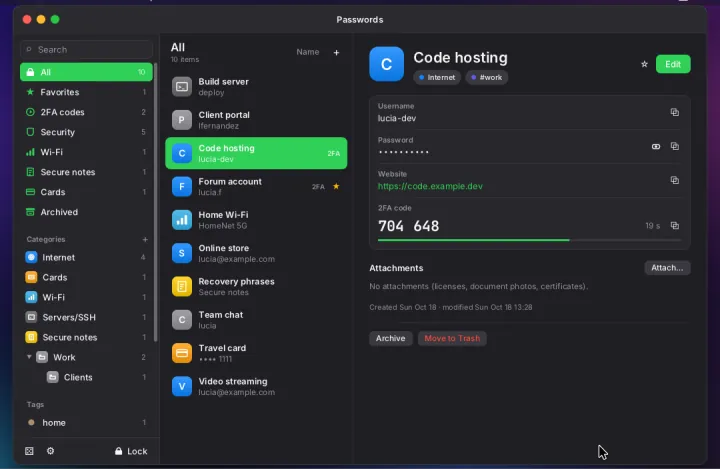Click the 2FA badge on Code hosting
720x469 pixels.
333,153
